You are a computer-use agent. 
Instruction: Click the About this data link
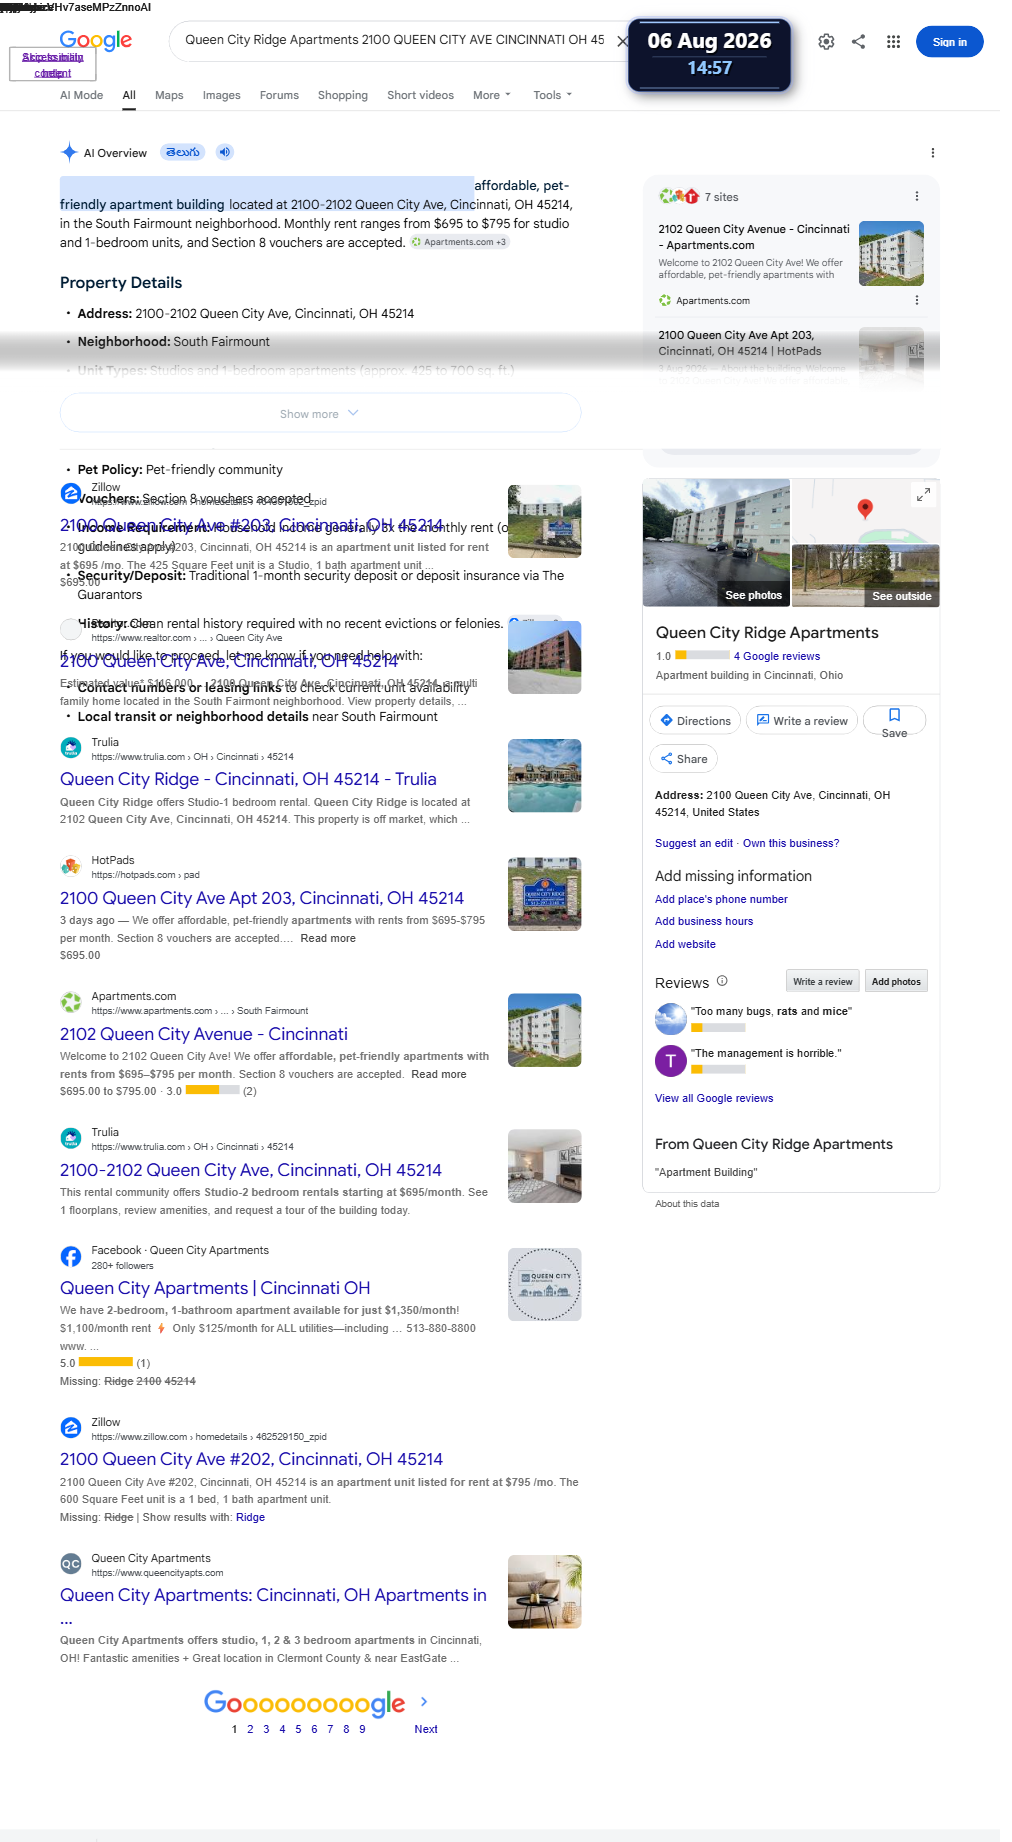click(x=687, y=1204)
